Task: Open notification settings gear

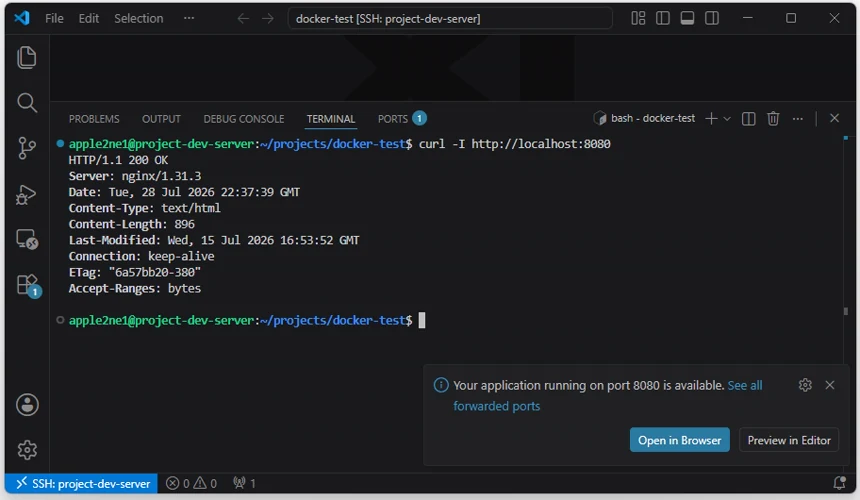Action: [805, 385]
